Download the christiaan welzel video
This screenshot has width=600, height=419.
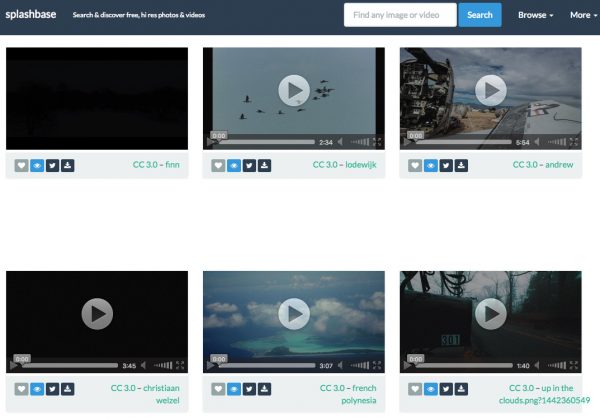[68, 388]
